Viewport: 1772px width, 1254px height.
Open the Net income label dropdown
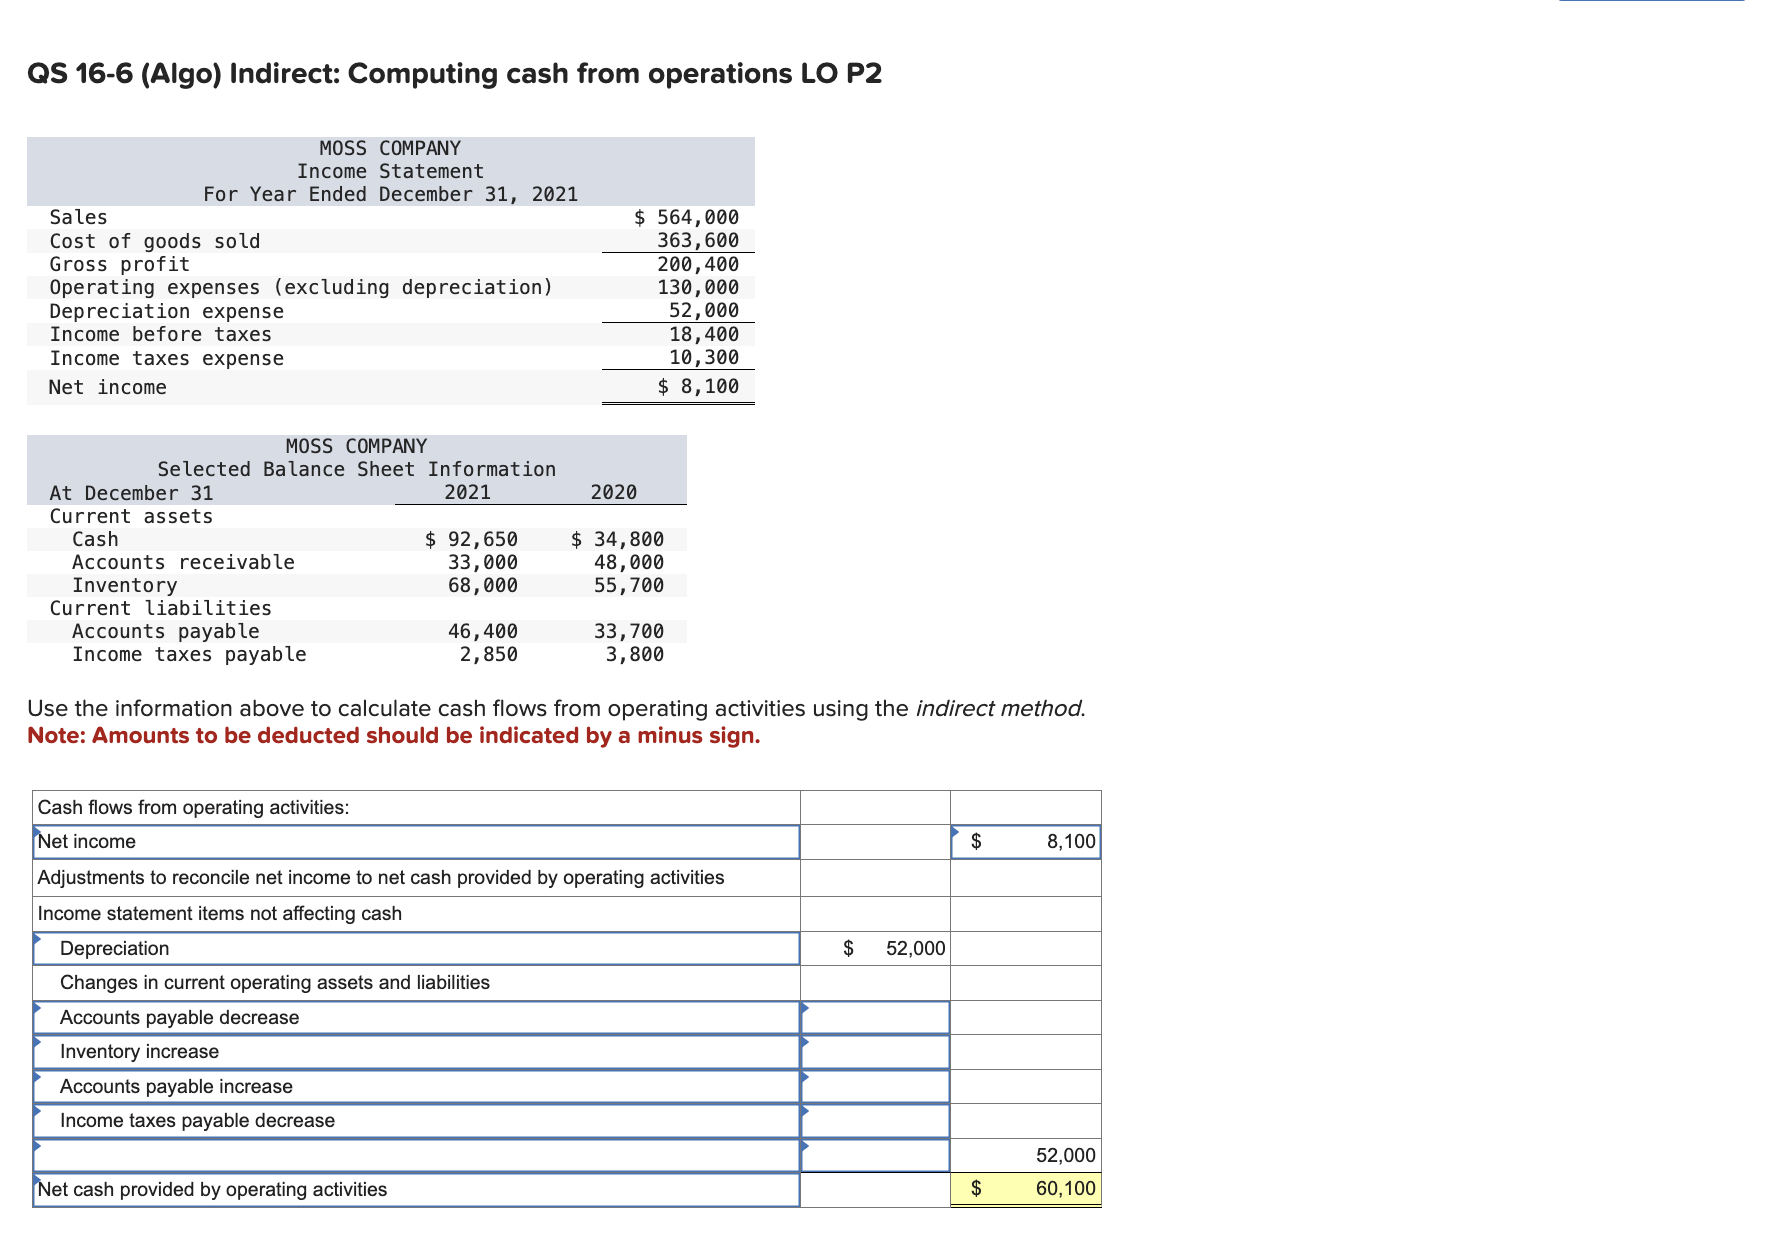click(x=415, y=841)
